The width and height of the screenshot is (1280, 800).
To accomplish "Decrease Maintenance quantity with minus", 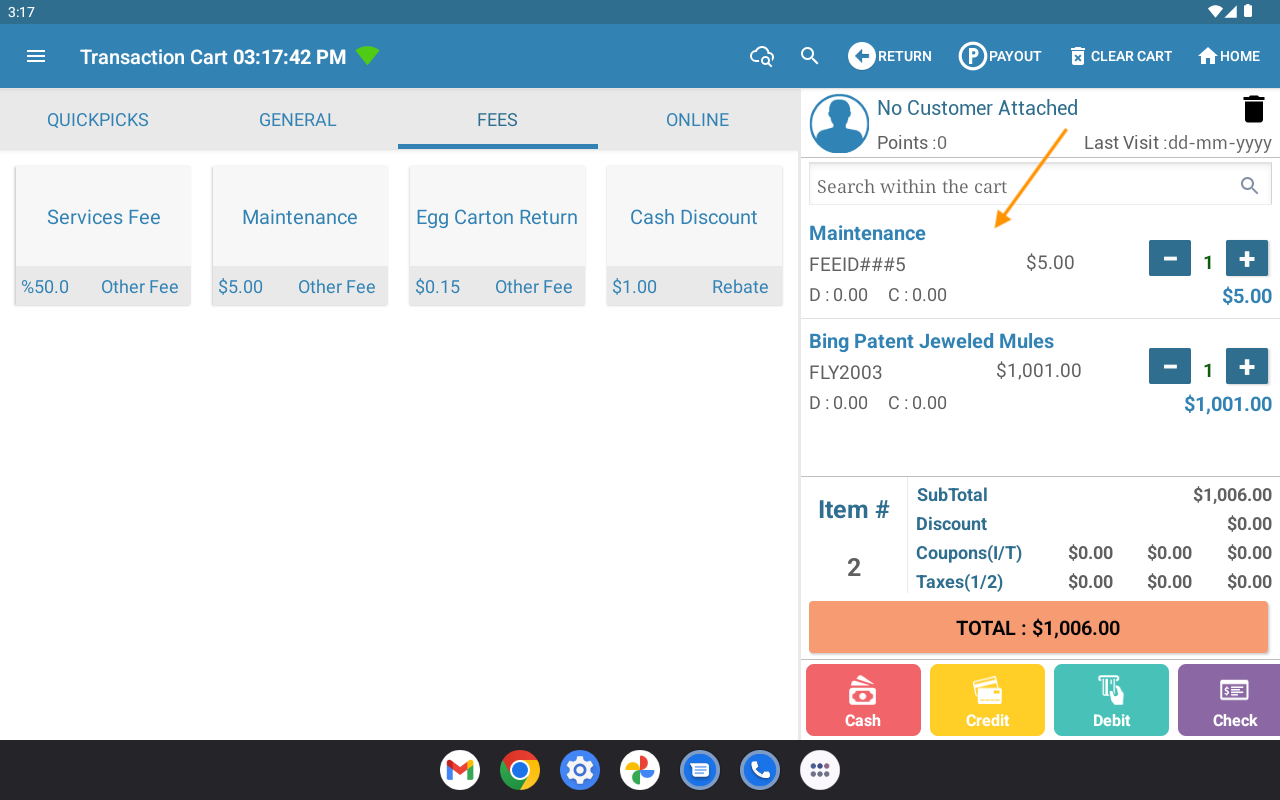I will pyautogui.click(x=1170, y=259).
